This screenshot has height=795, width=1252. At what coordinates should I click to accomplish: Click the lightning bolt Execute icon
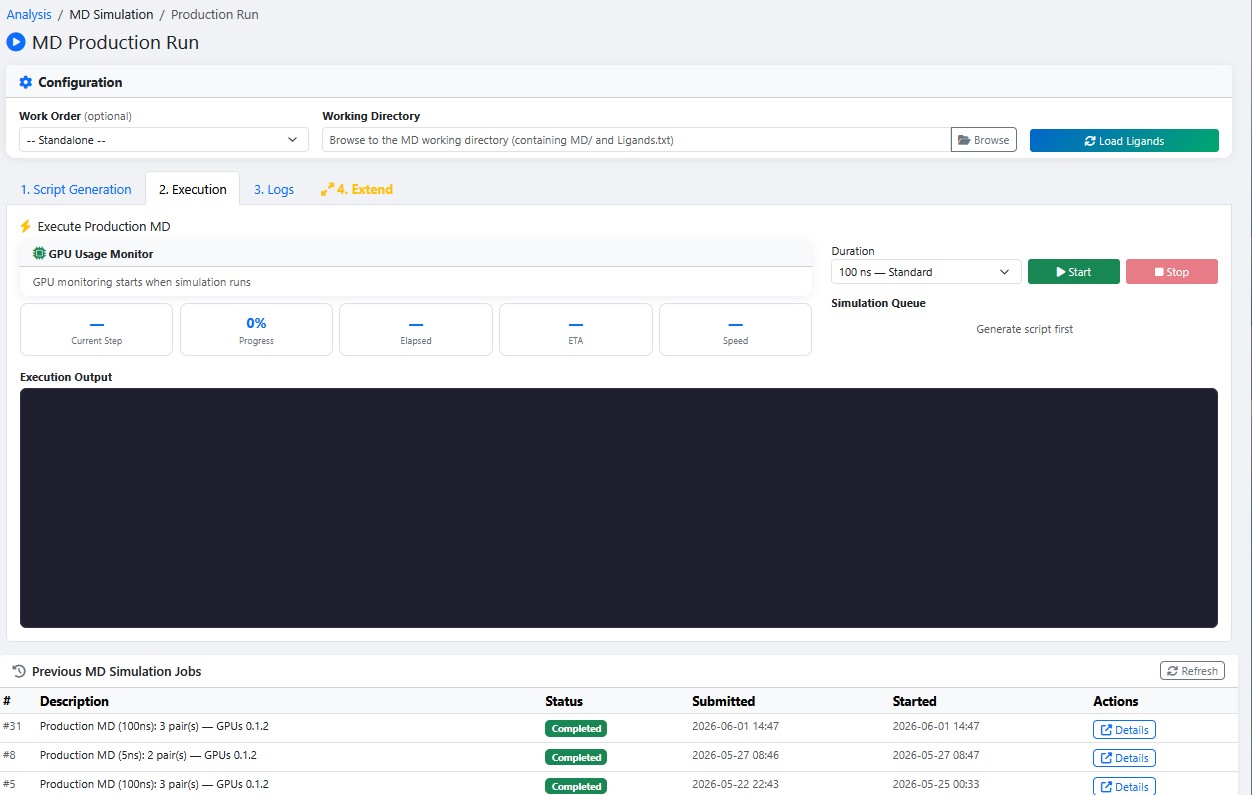tap(26, 226)
